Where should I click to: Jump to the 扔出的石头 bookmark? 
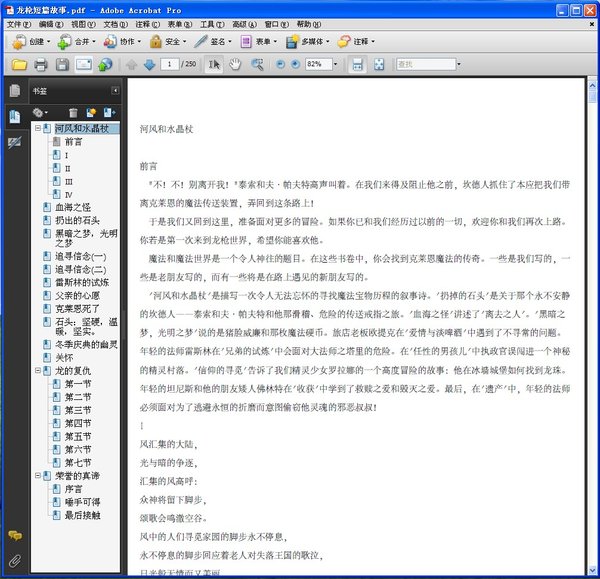pyautogui.click(x=77, y=220)
